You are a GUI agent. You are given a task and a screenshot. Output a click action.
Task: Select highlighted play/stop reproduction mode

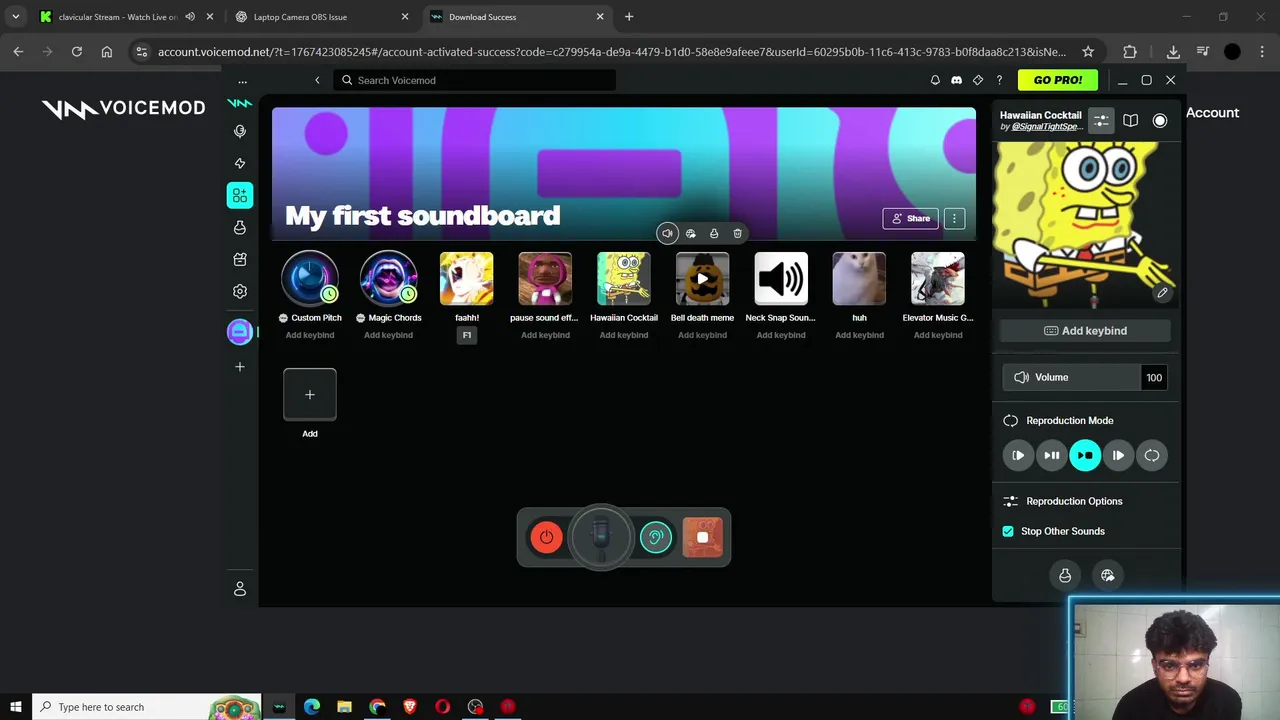point(1085,455)
